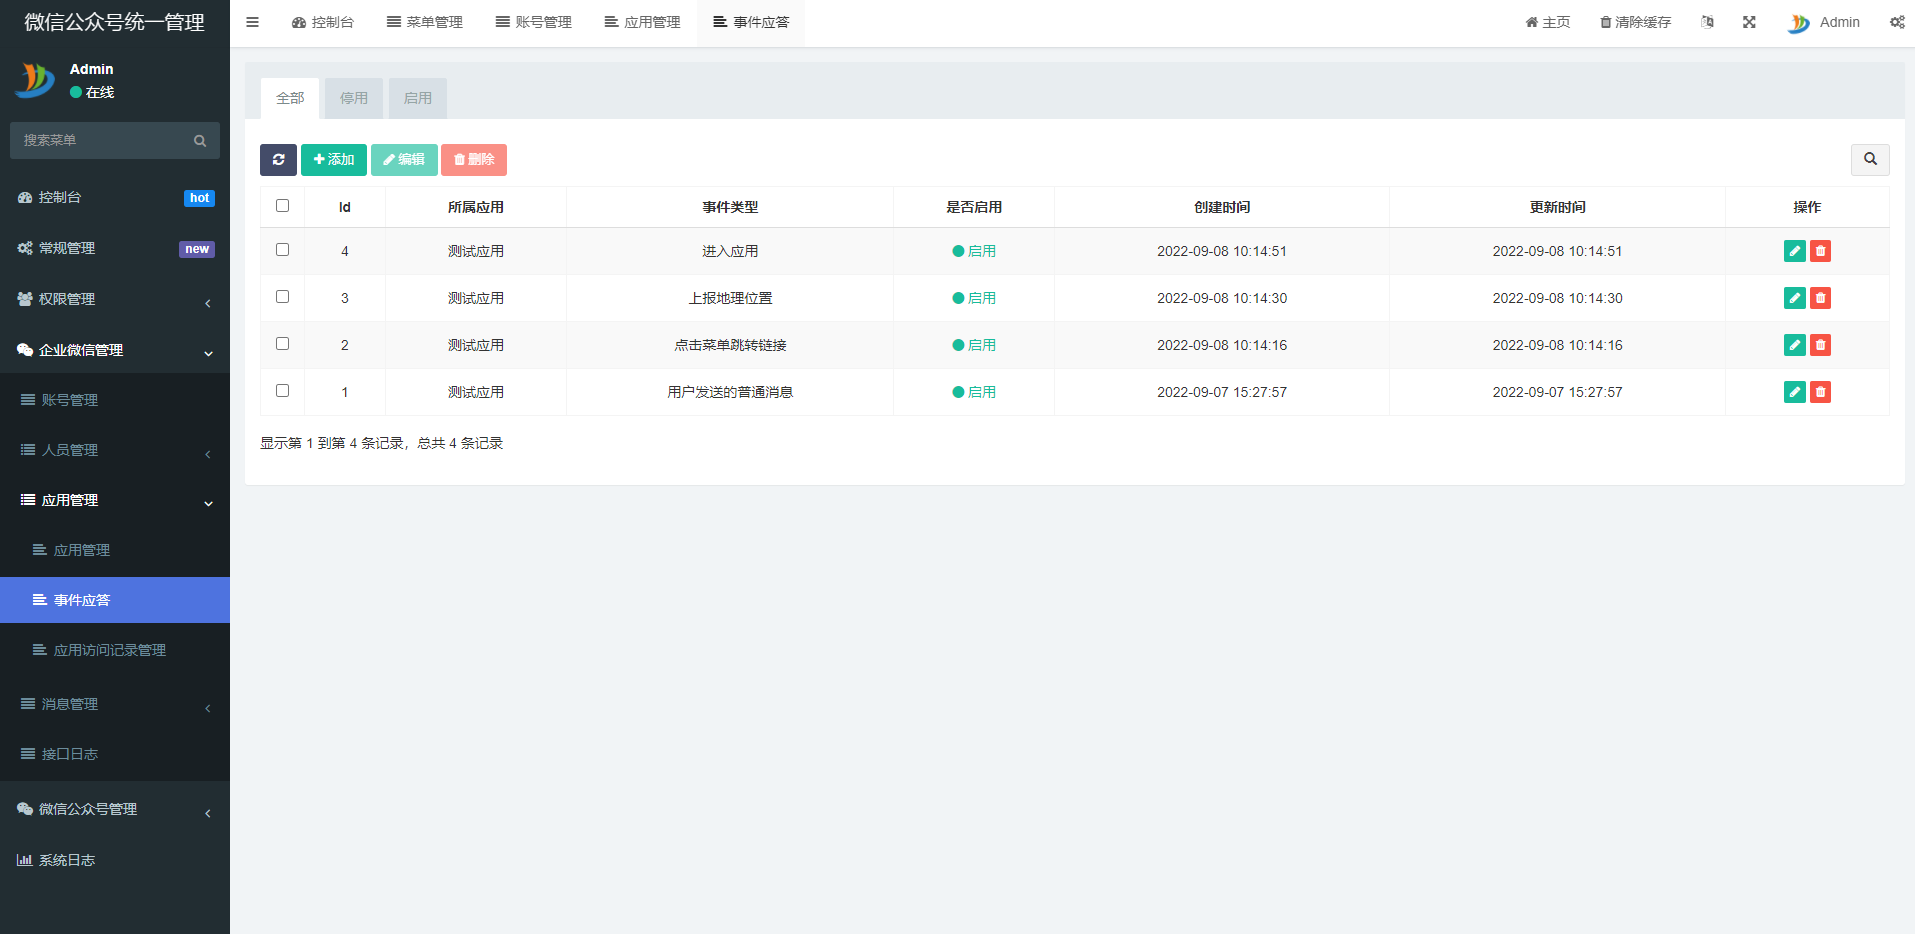Toggle the sidebar hamburger menu icon

point(252,22)
